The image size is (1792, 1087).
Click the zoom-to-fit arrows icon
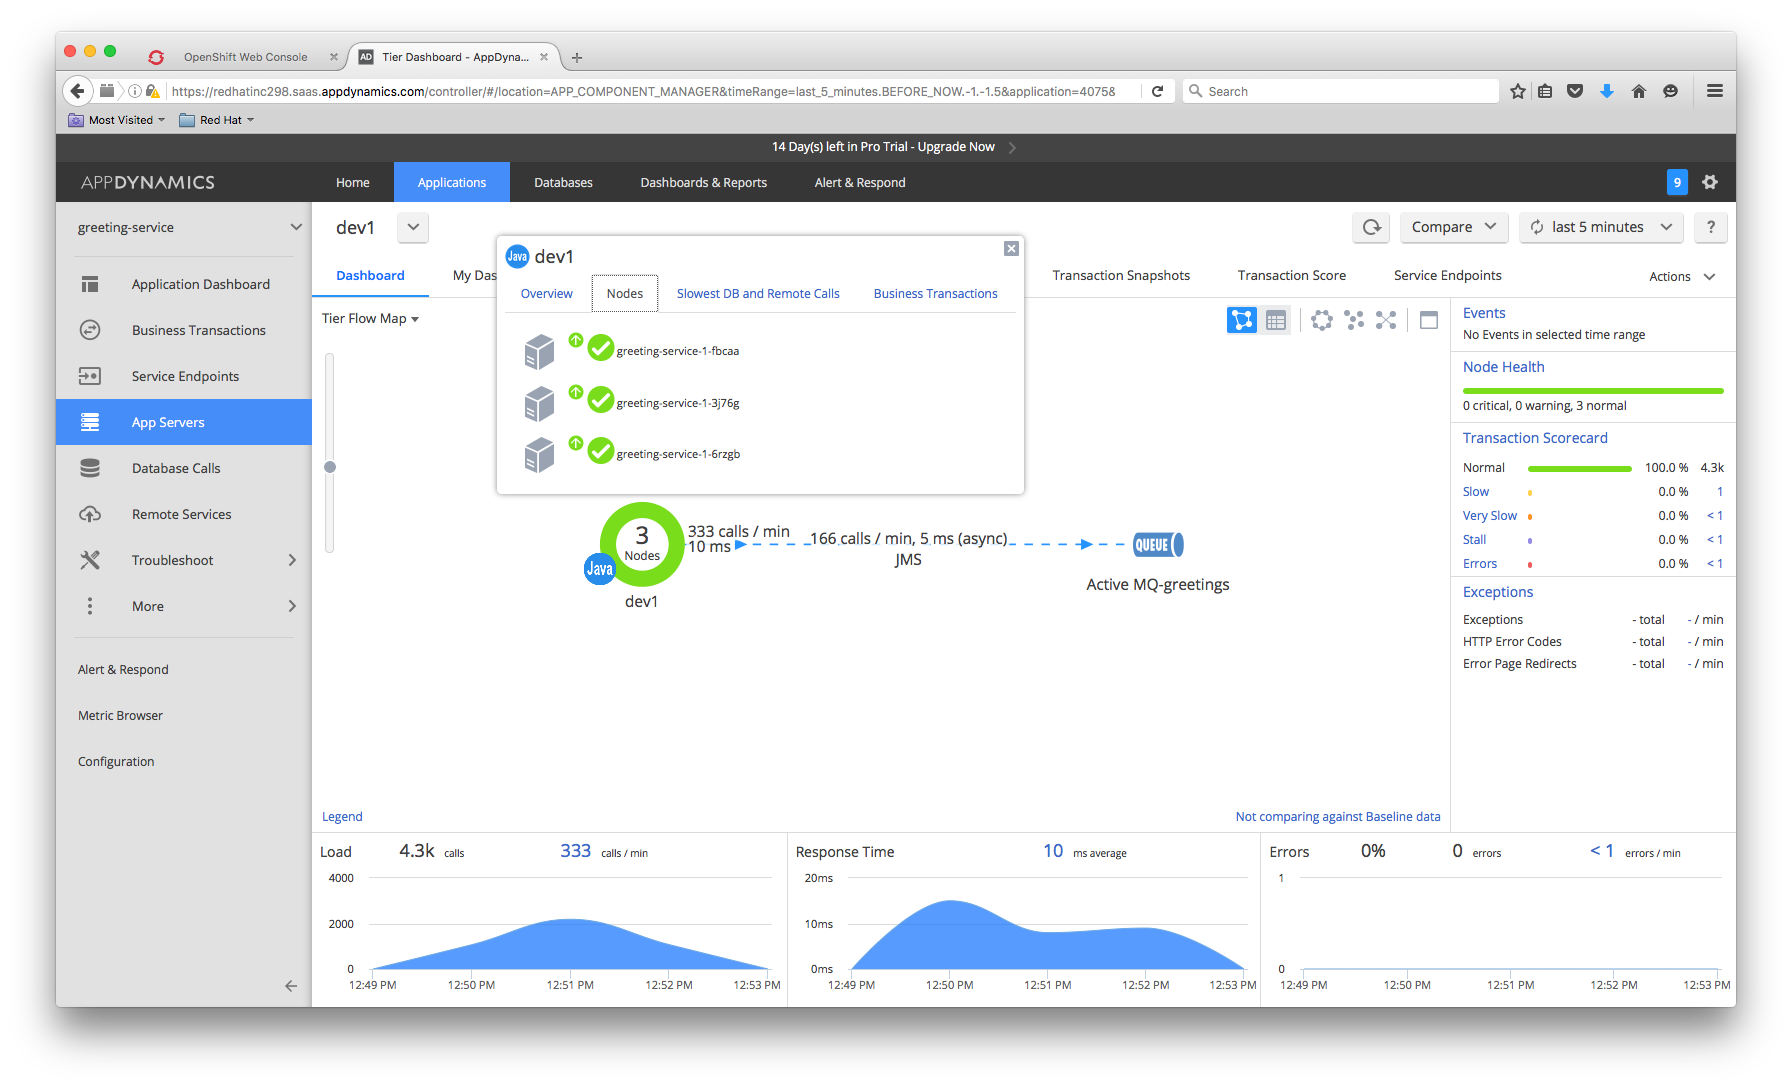pyautogui.click(x=1386, y=320)
